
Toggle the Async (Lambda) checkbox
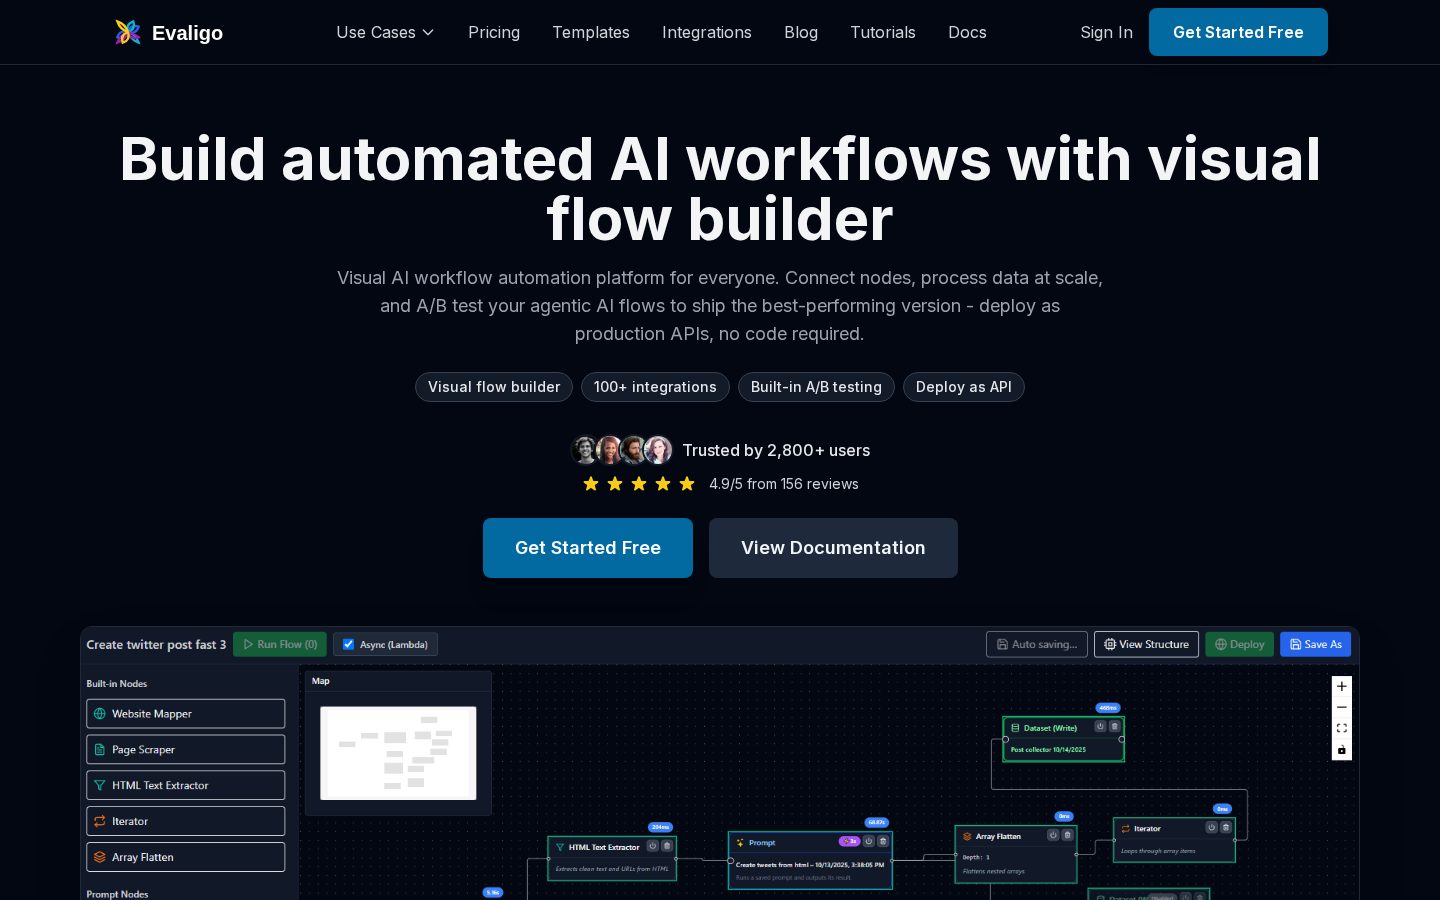tap(348, 644)
